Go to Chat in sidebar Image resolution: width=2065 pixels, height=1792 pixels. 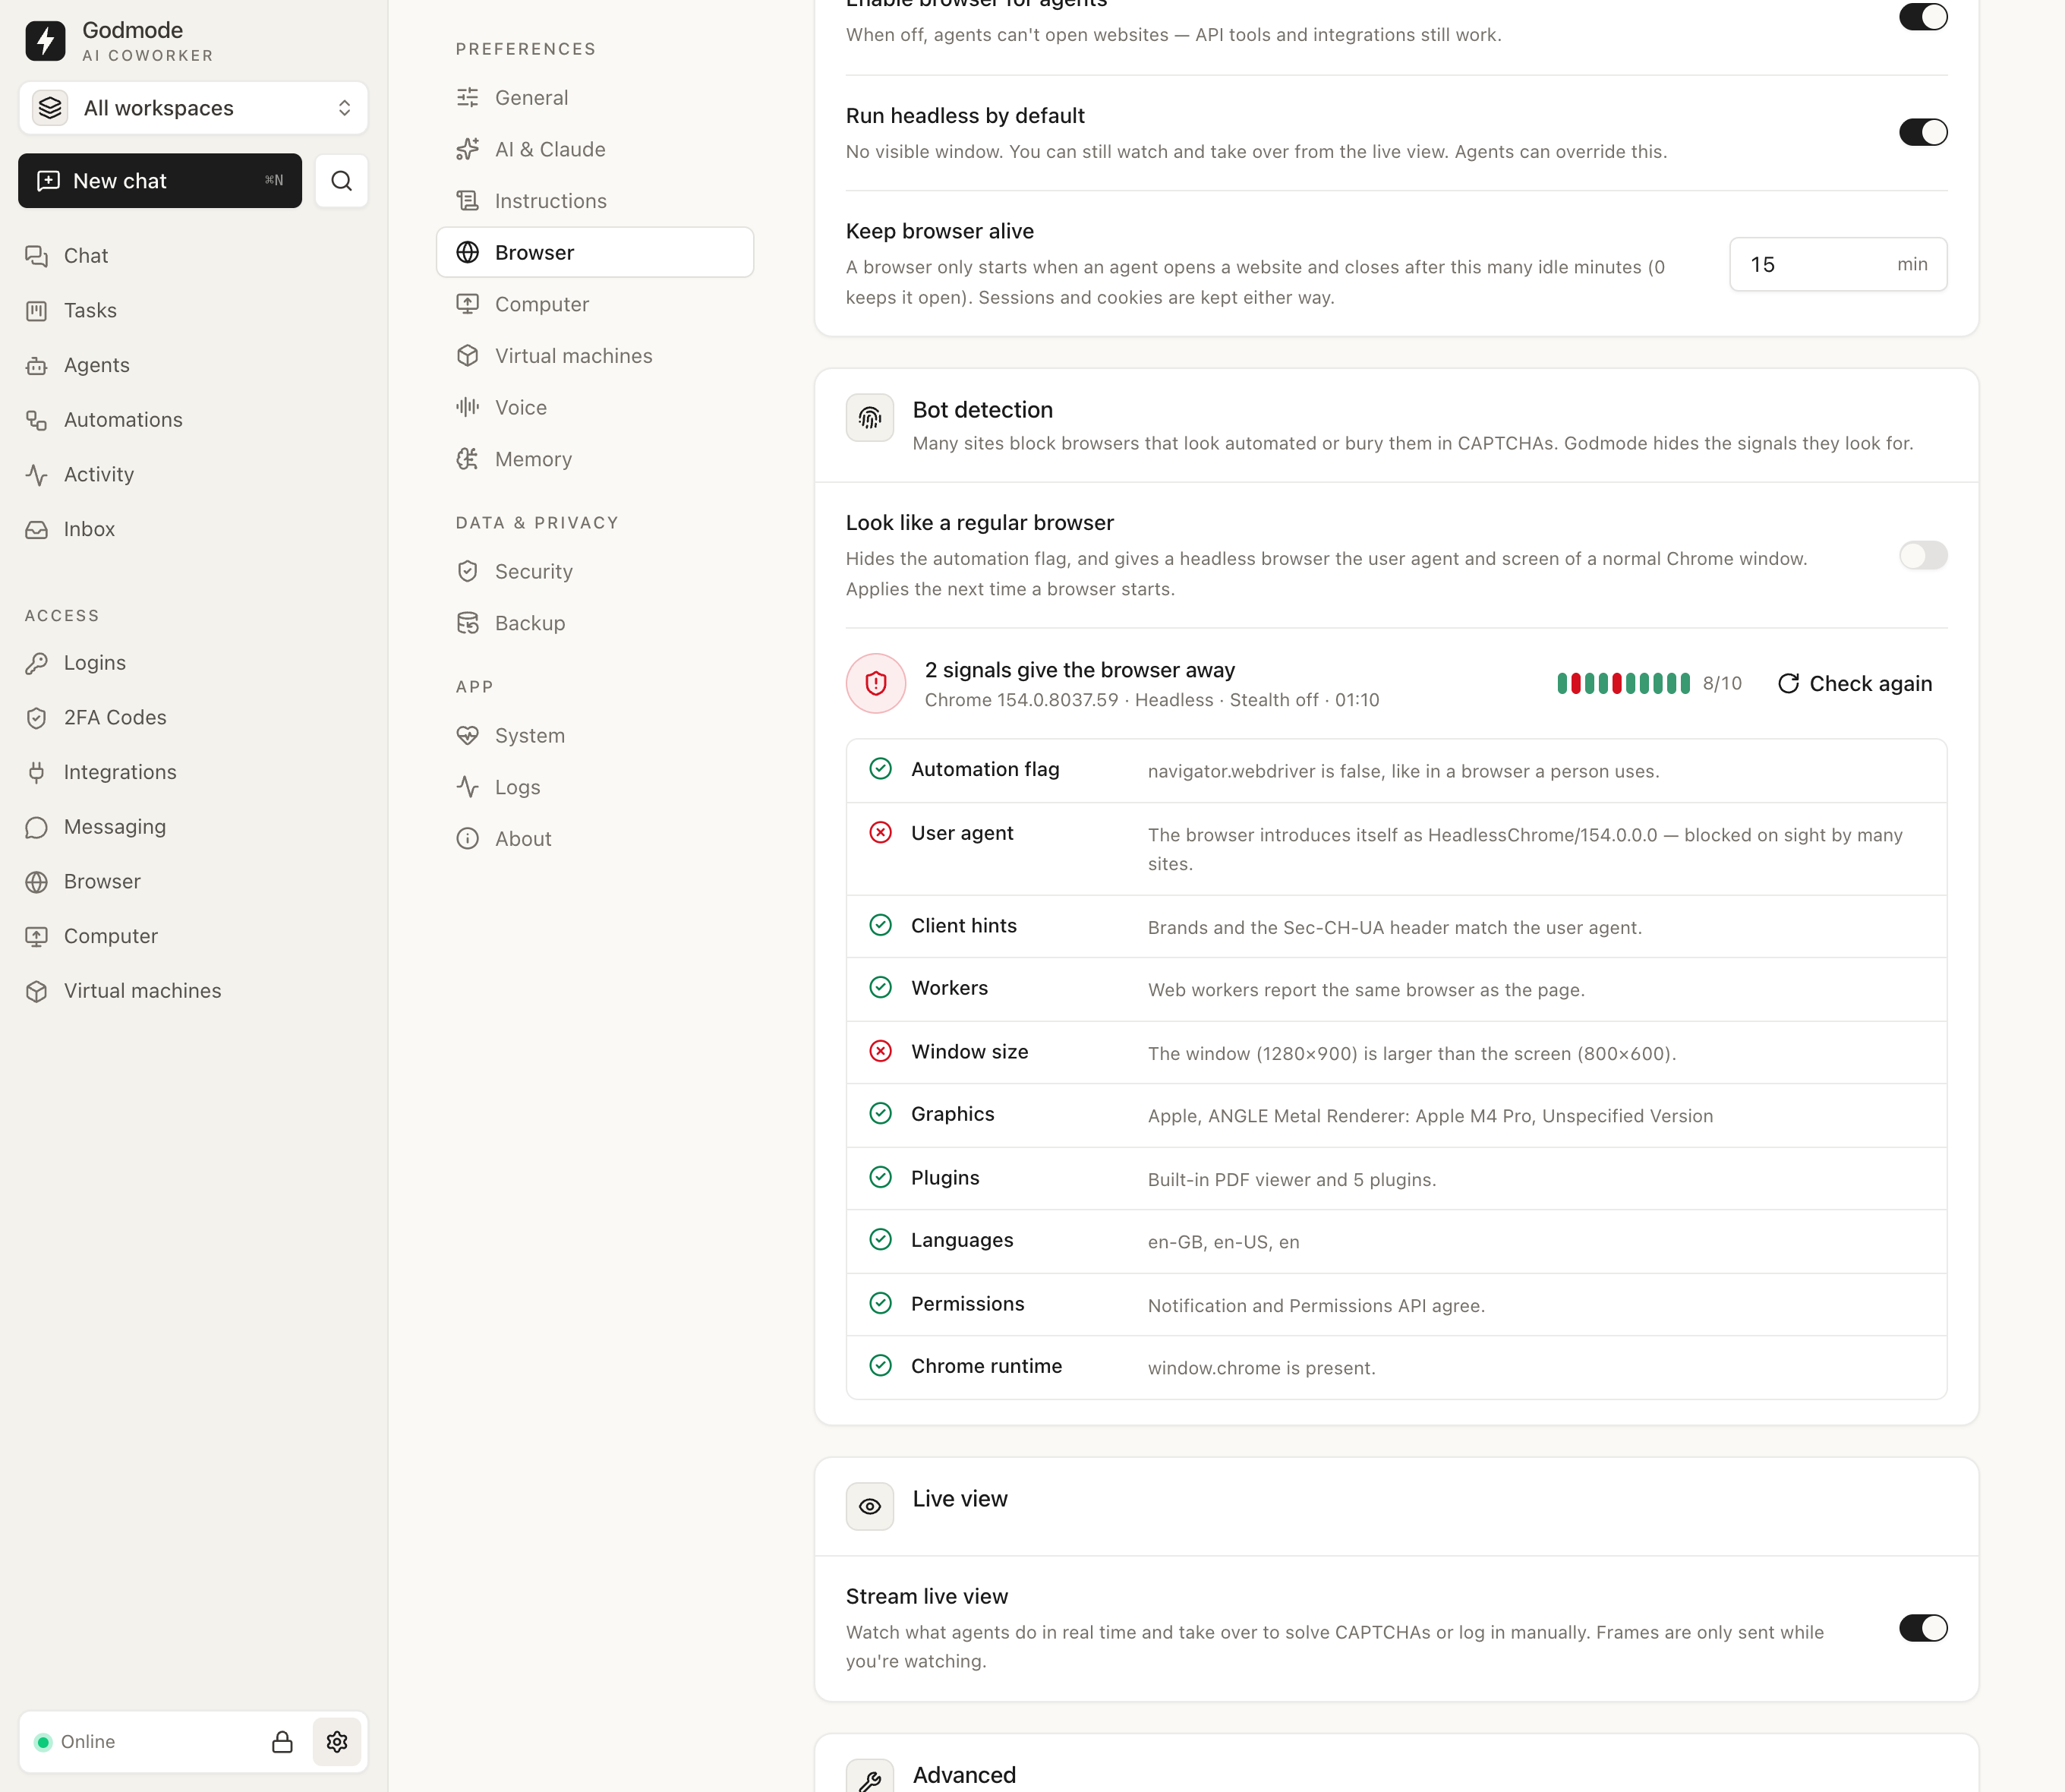click(193, 256)
